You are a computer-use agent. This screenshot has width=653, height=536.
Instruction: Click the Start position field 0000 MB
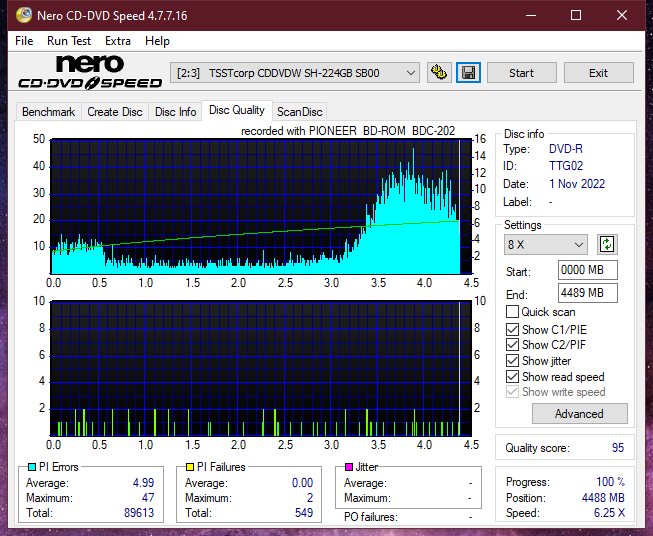(x=587, y=270)
